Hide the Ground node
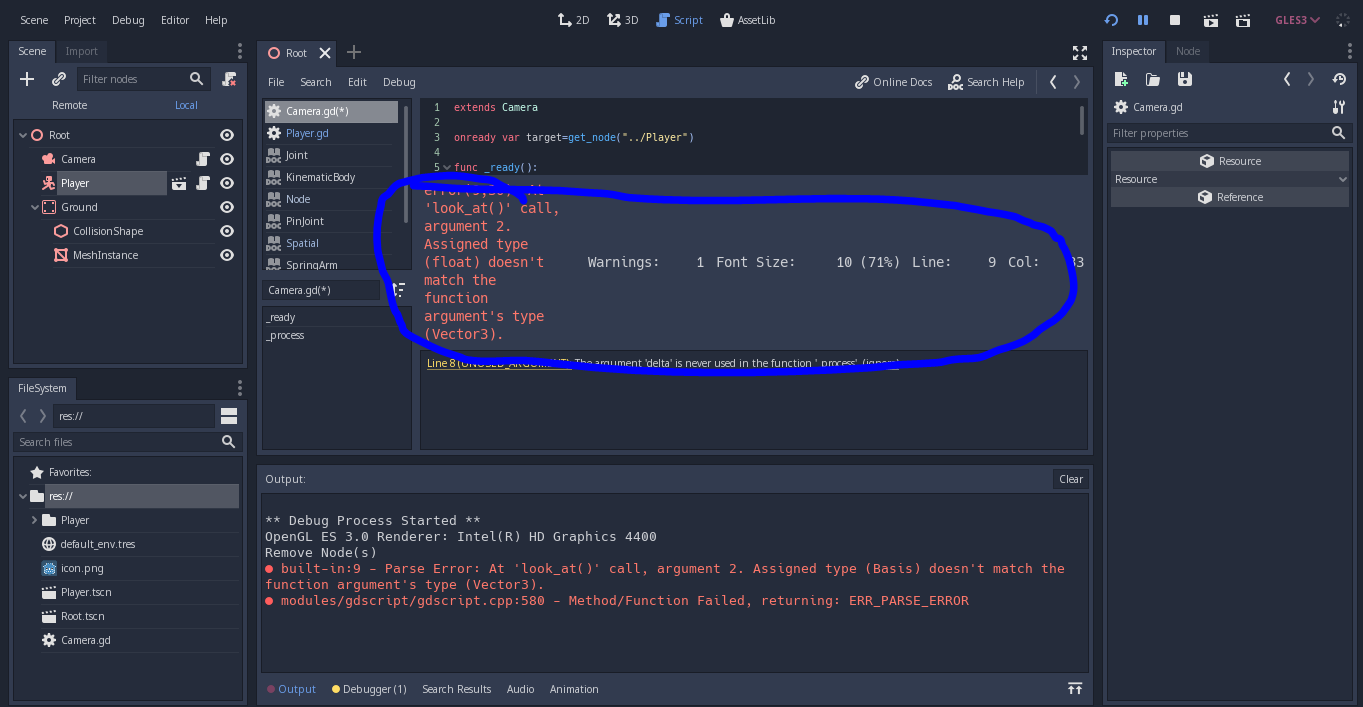This screenshot has width=1363, height=707. (x=227, y=207)
